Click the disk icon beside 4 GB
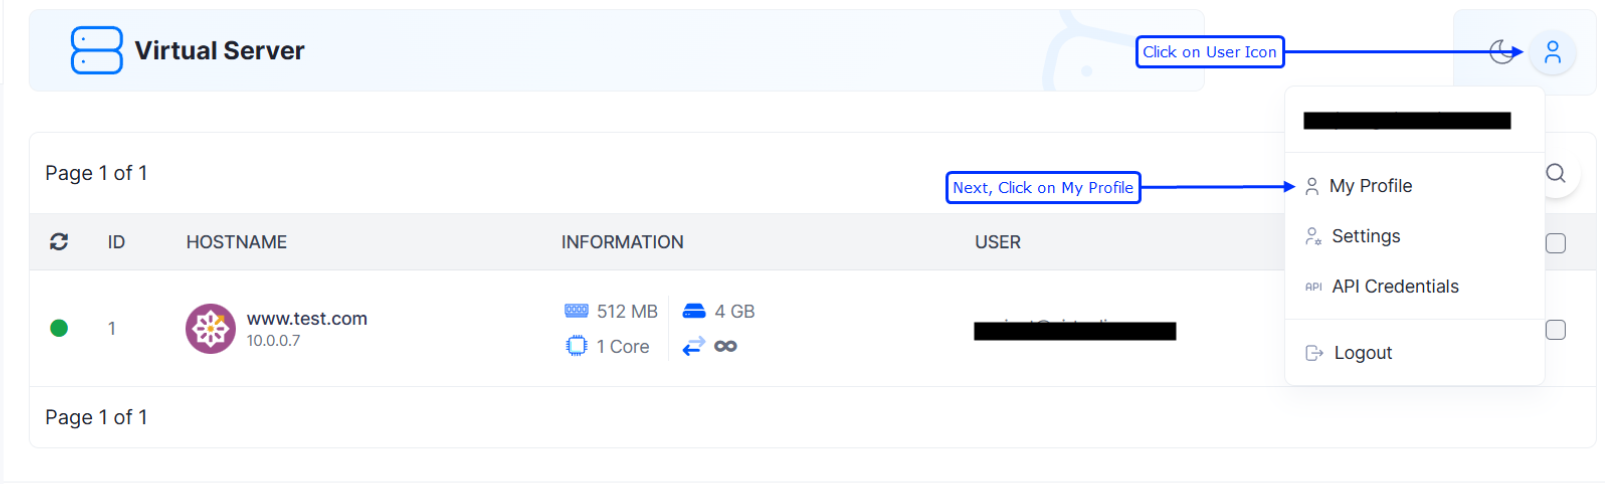This screenshot has height=484, width=1605. click(x=694, y=311)
